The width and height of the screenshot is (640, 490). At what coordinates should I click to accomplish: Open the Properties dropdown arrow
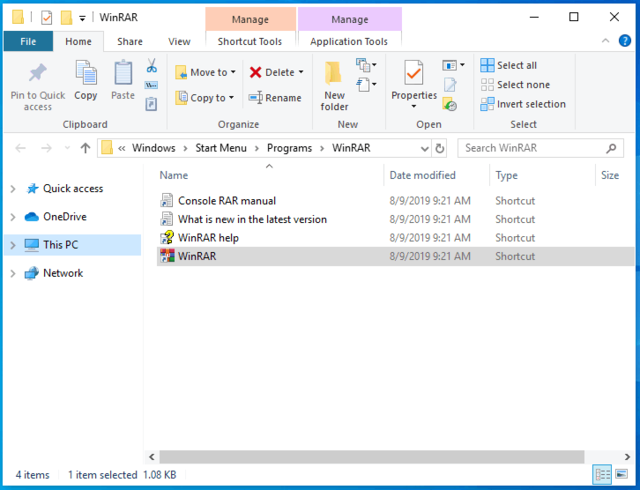pos(414,107)
